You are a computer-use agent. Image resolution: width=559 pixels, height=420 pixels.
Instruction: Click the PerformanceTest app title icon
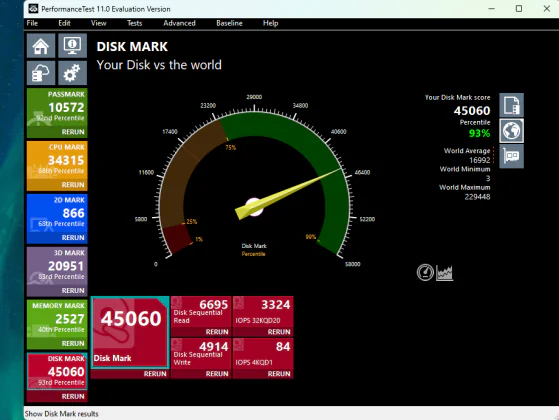33,9
